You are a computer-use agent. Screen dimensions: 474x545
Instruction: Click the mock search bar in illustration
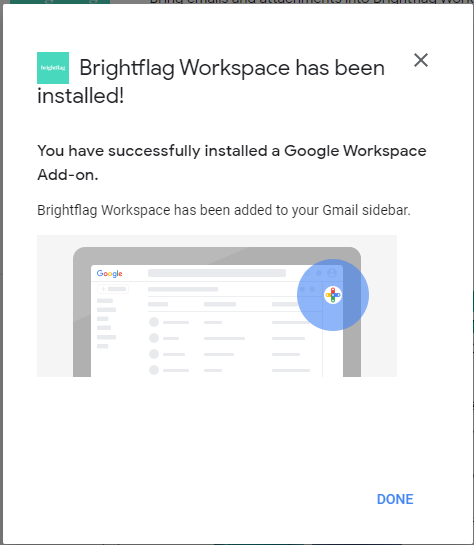(217, 273)
